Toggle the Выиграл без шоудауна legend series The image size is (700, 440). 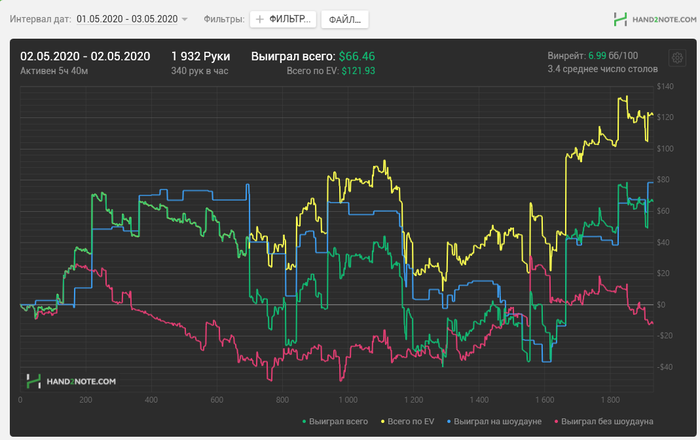[x=604, y=421]
